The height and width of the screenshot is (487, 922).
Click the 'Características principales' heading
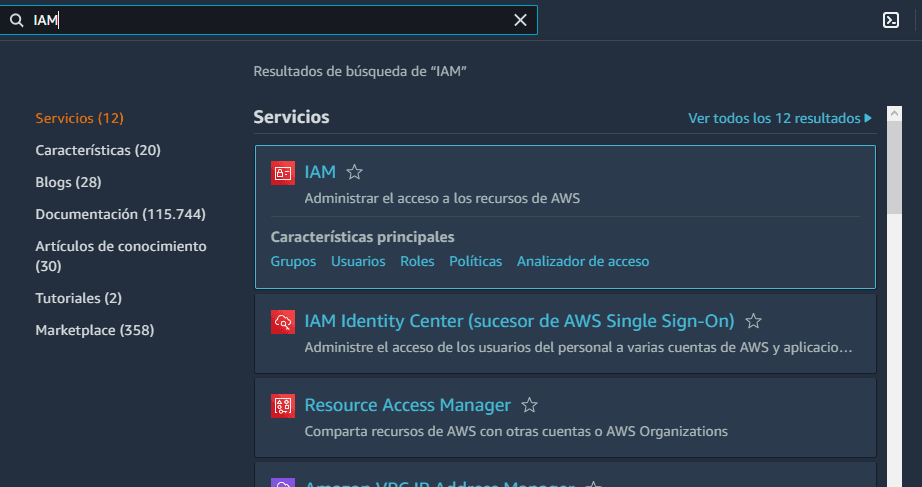tap(362, 237)
